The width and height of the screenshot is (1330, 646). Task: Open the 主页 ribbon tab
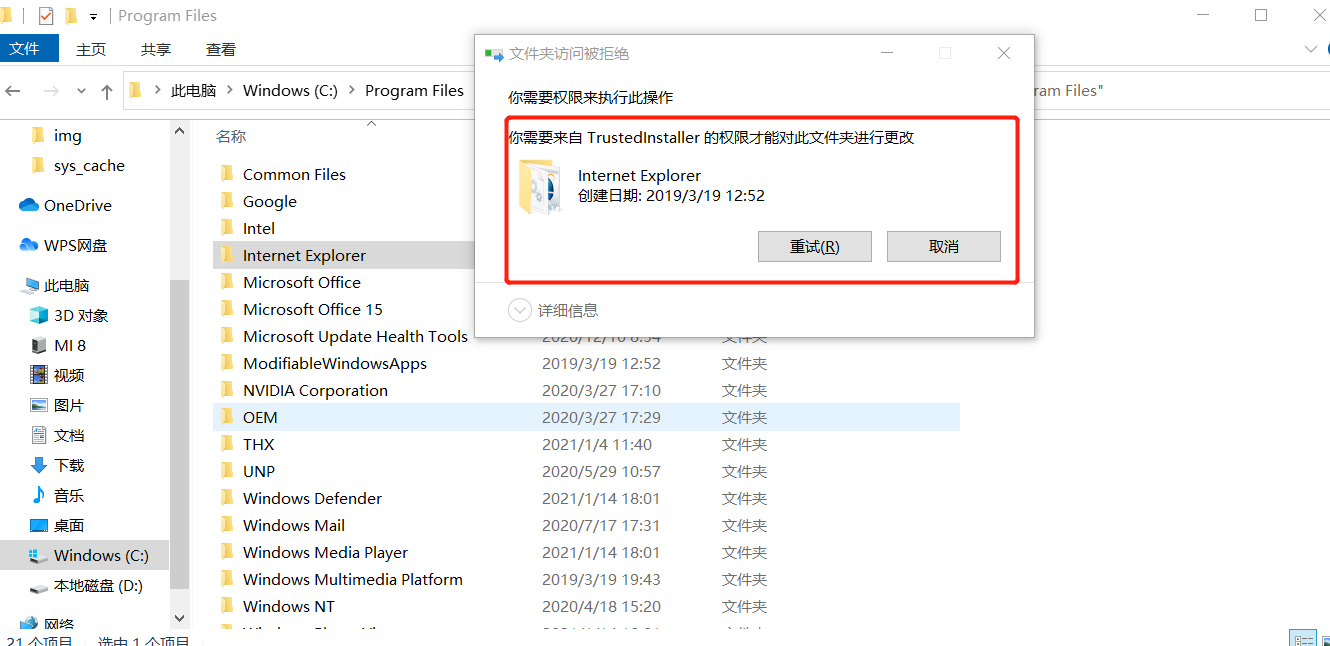coord(91,49)
